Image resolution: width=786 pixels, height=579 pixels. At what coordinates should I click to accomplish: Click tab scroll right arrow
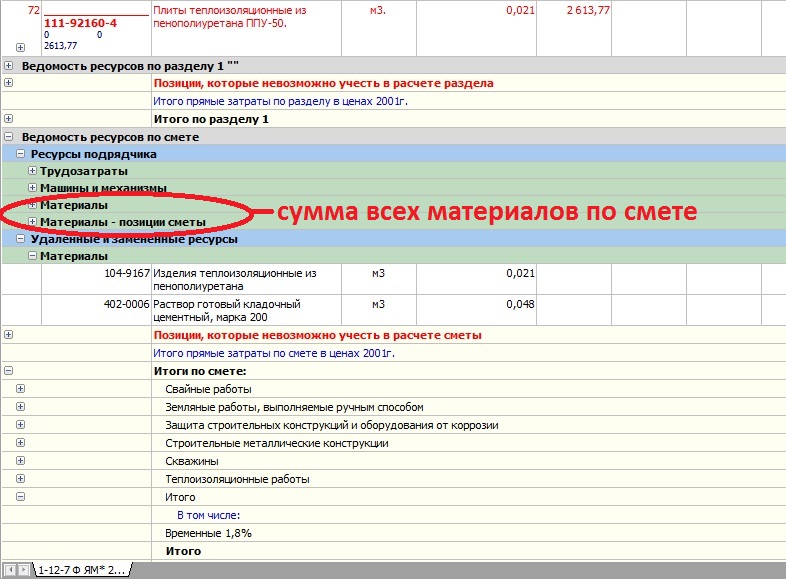(x=23, y=570)
